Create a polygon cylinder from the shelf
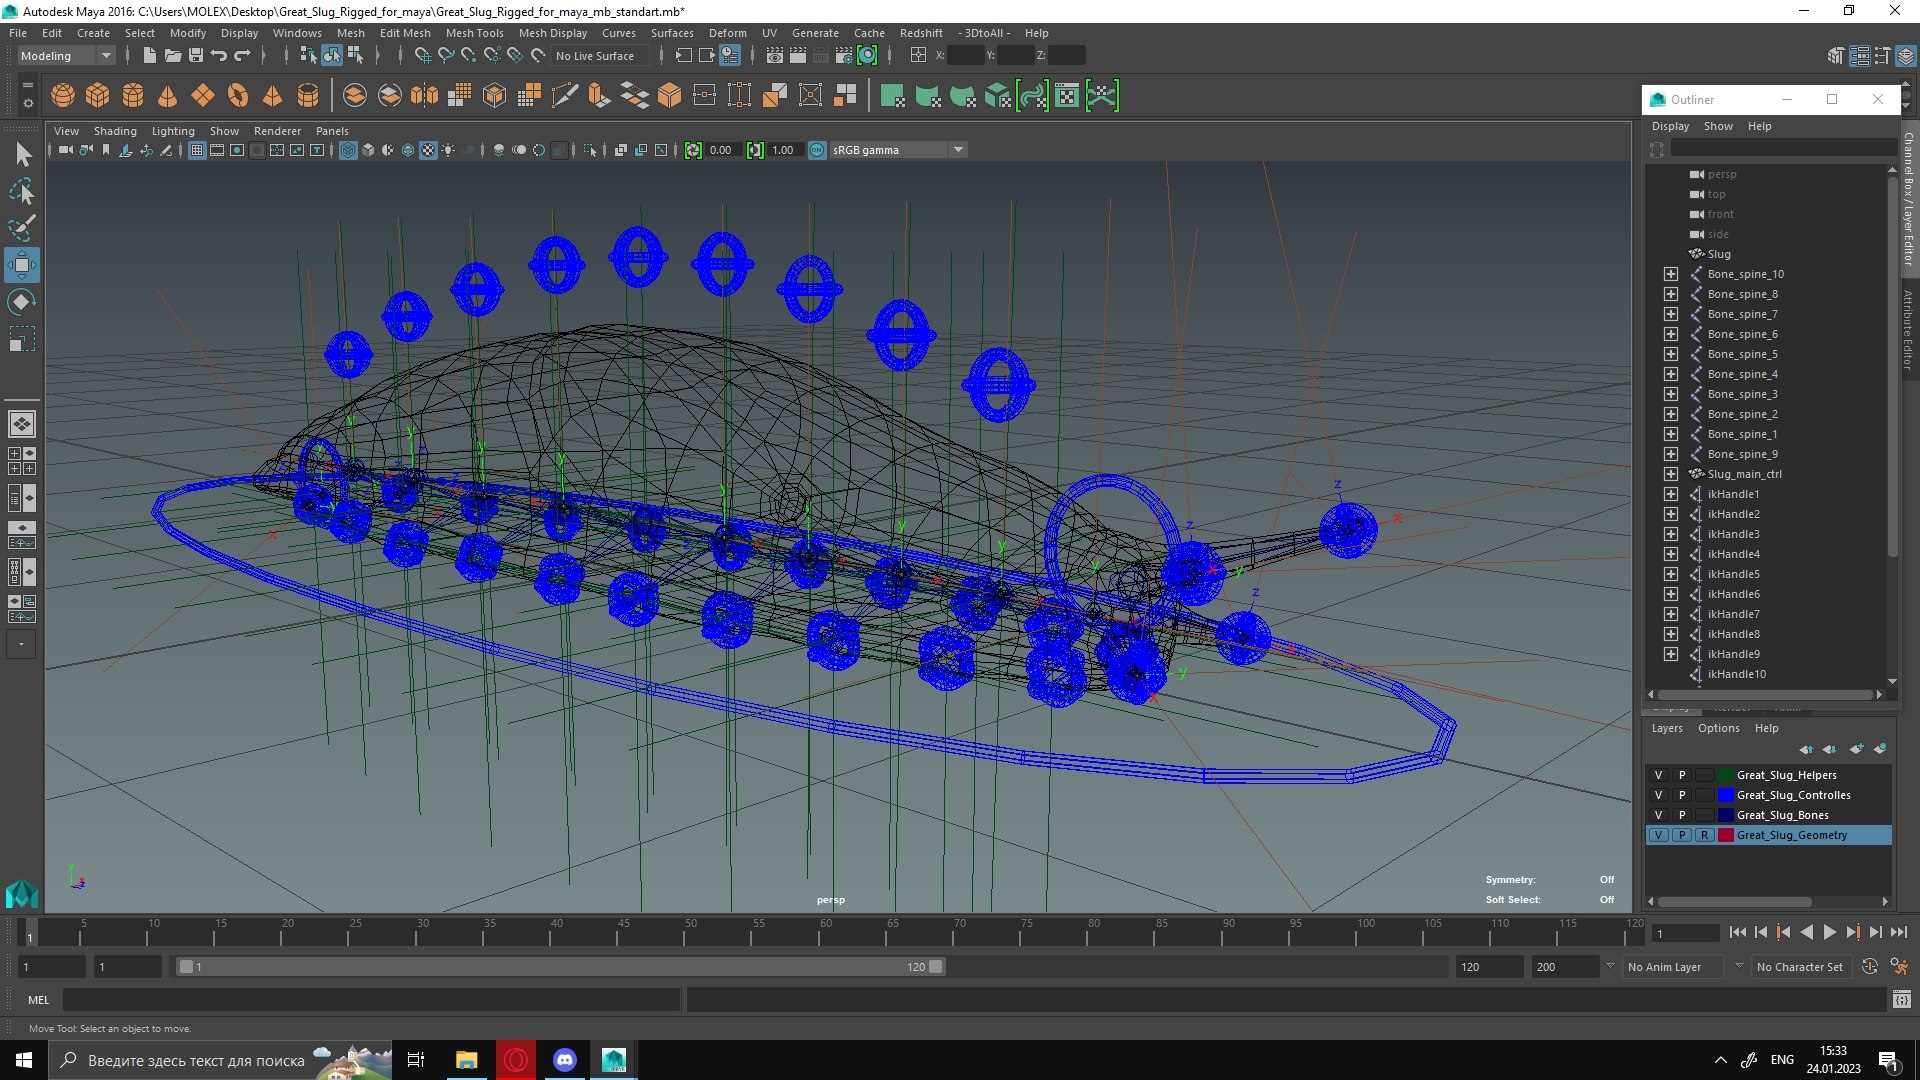 tap(133, 95)
